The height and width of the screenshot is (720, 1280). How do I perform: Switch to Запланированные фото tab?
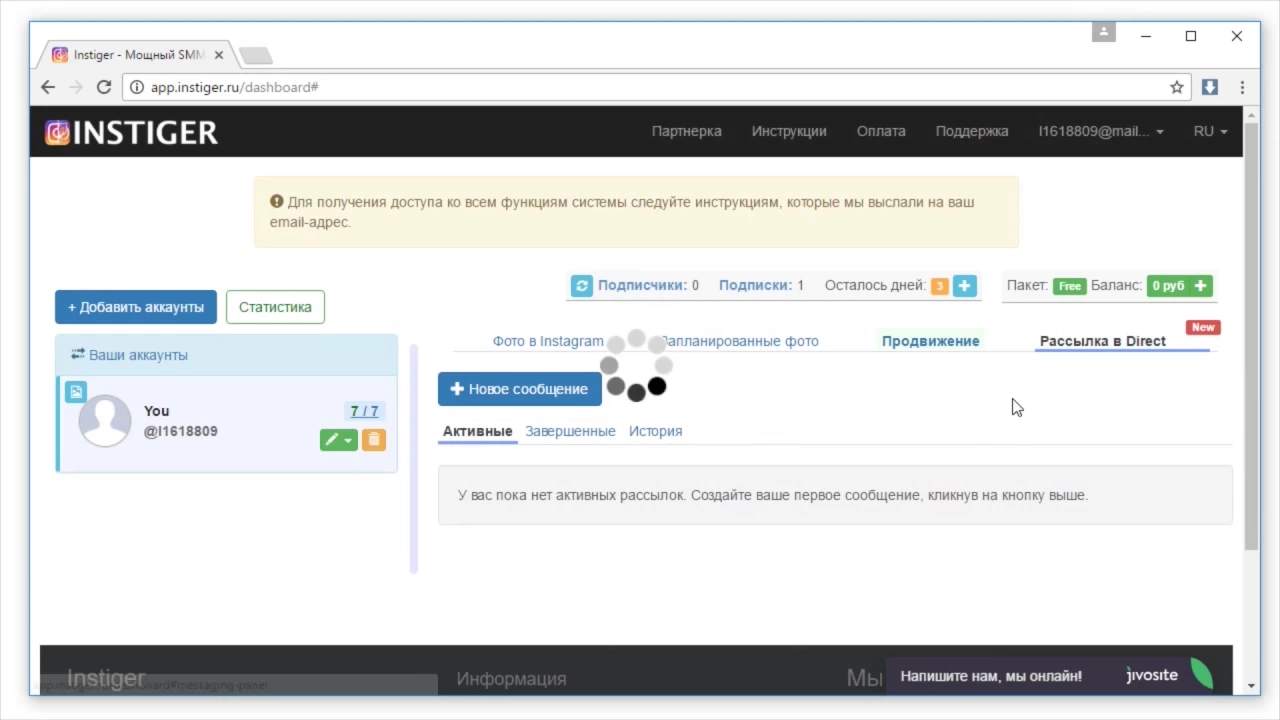pyautogui.click(x=739, y=341)
